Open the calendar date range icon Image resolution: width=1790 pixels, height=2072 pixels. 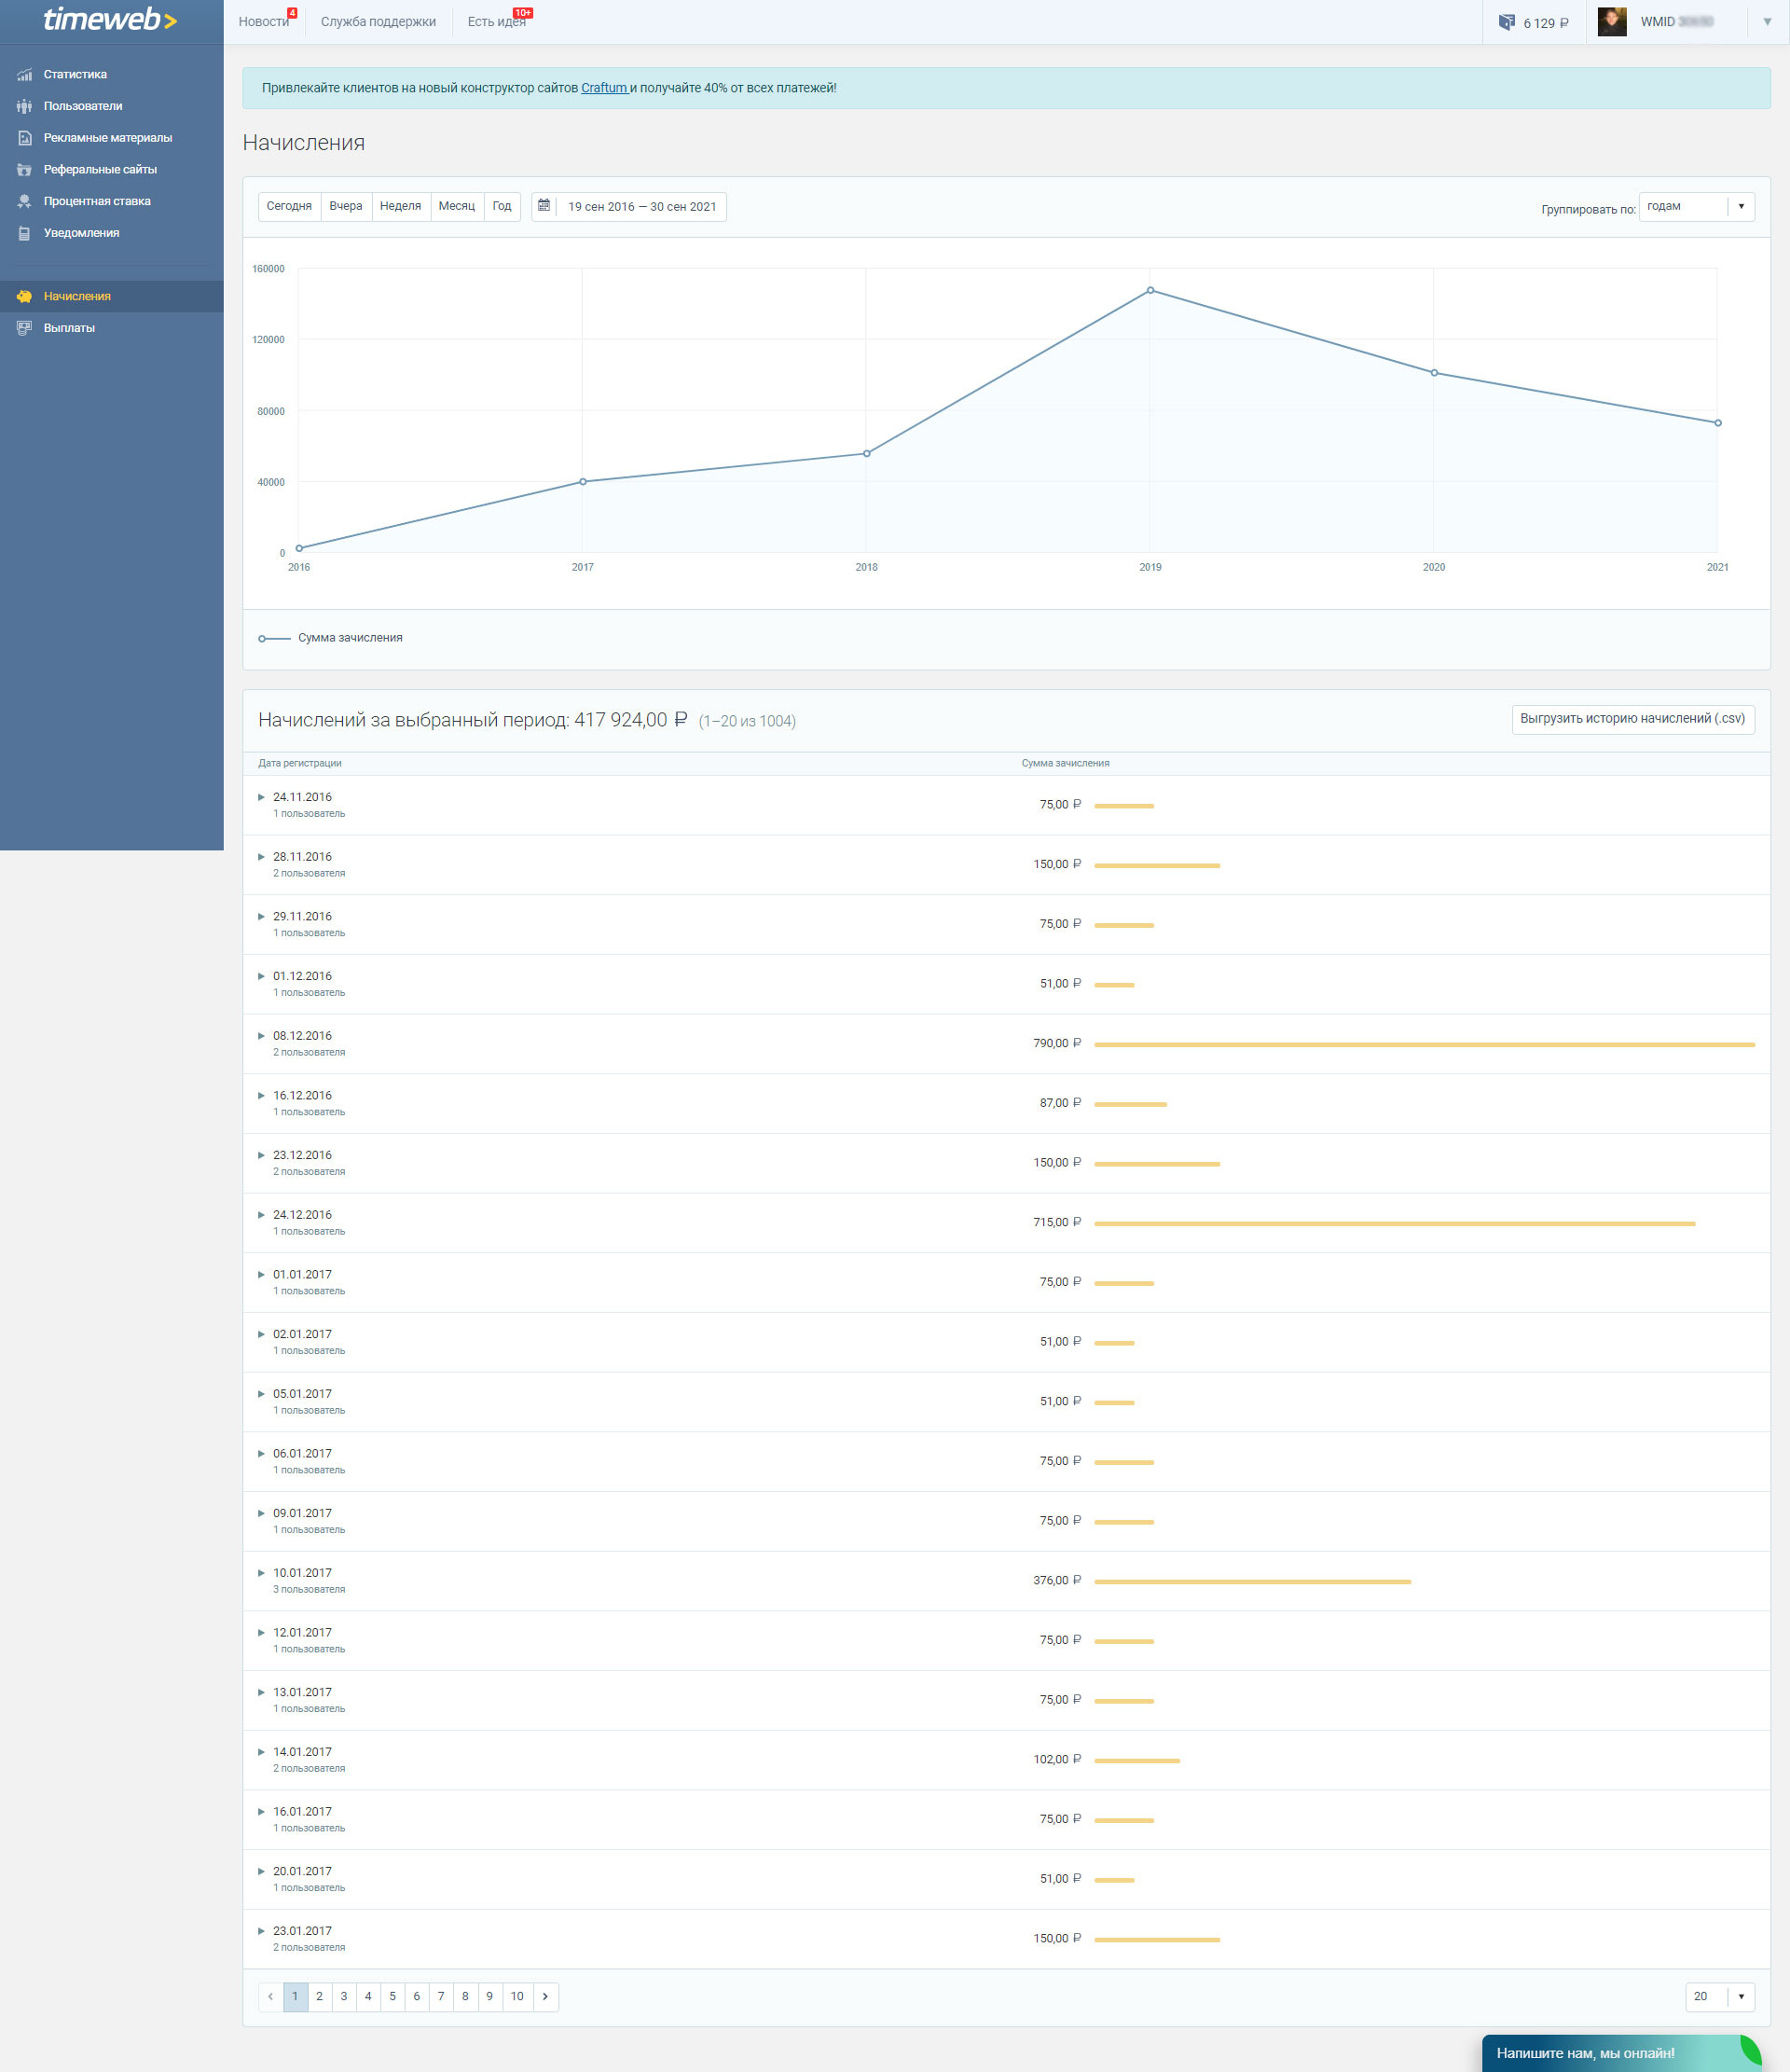(x=544, y=206)
